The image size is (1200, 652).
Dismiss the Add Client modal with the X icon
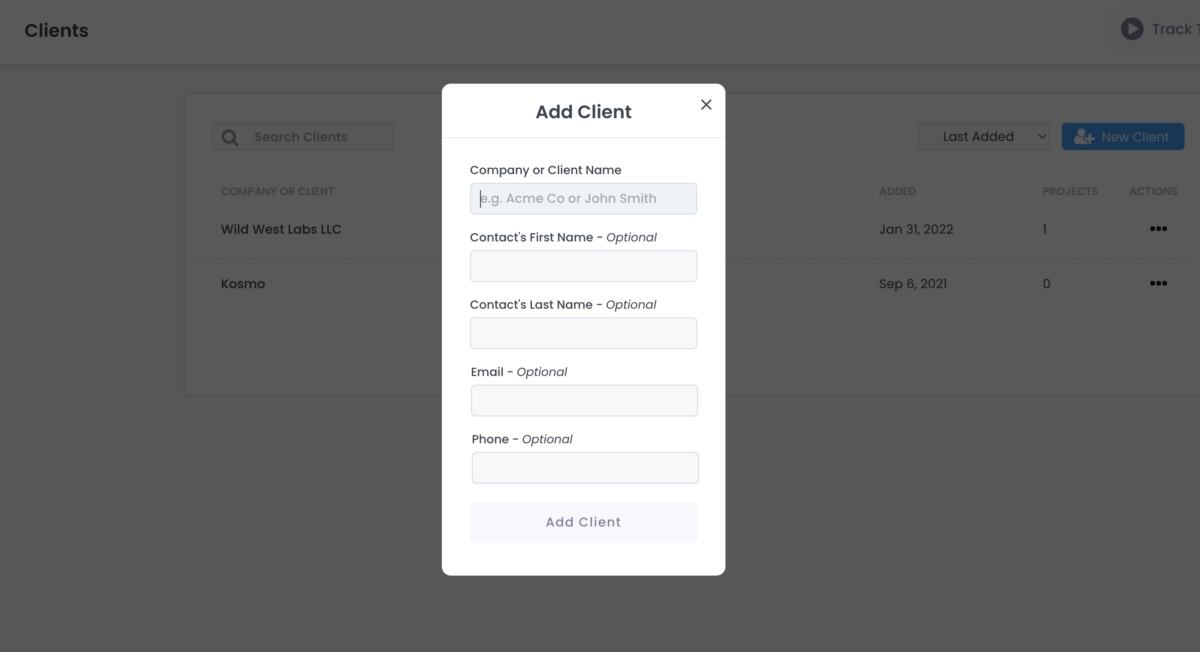tap(706, 104)
